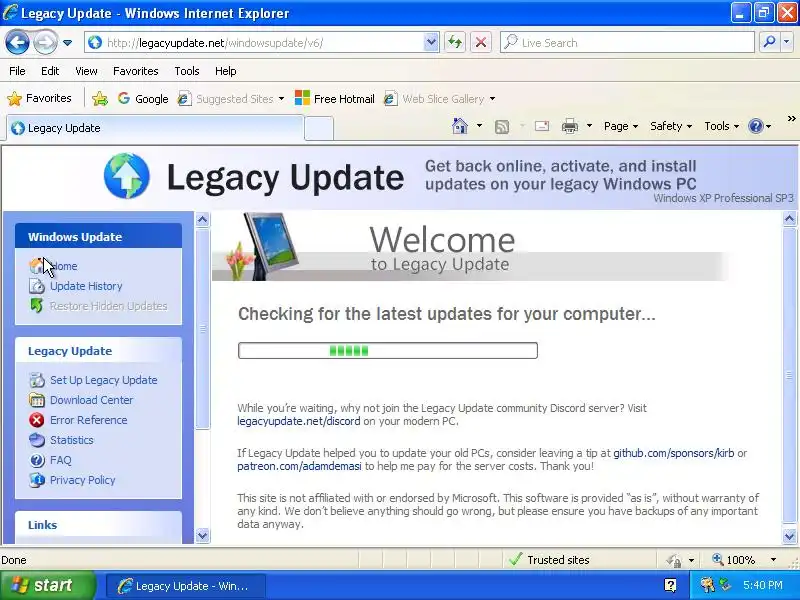Open Privacy Policy link
Image resolution: width=800 pixels, height=600 pixels.
tap(83, 480)
